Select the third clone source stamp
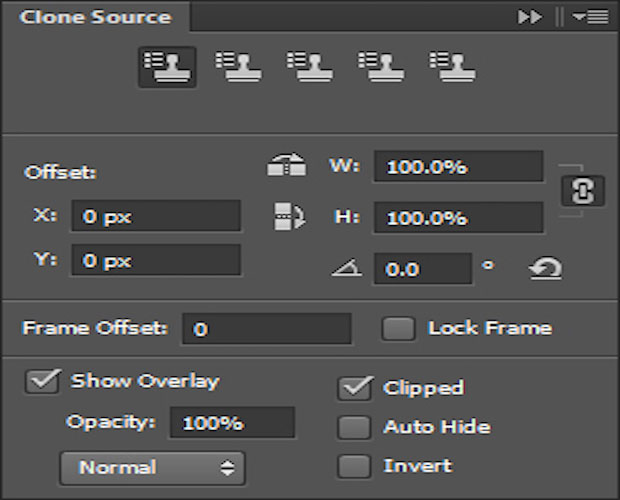620x500 pixels. click(x=310, y=67)
